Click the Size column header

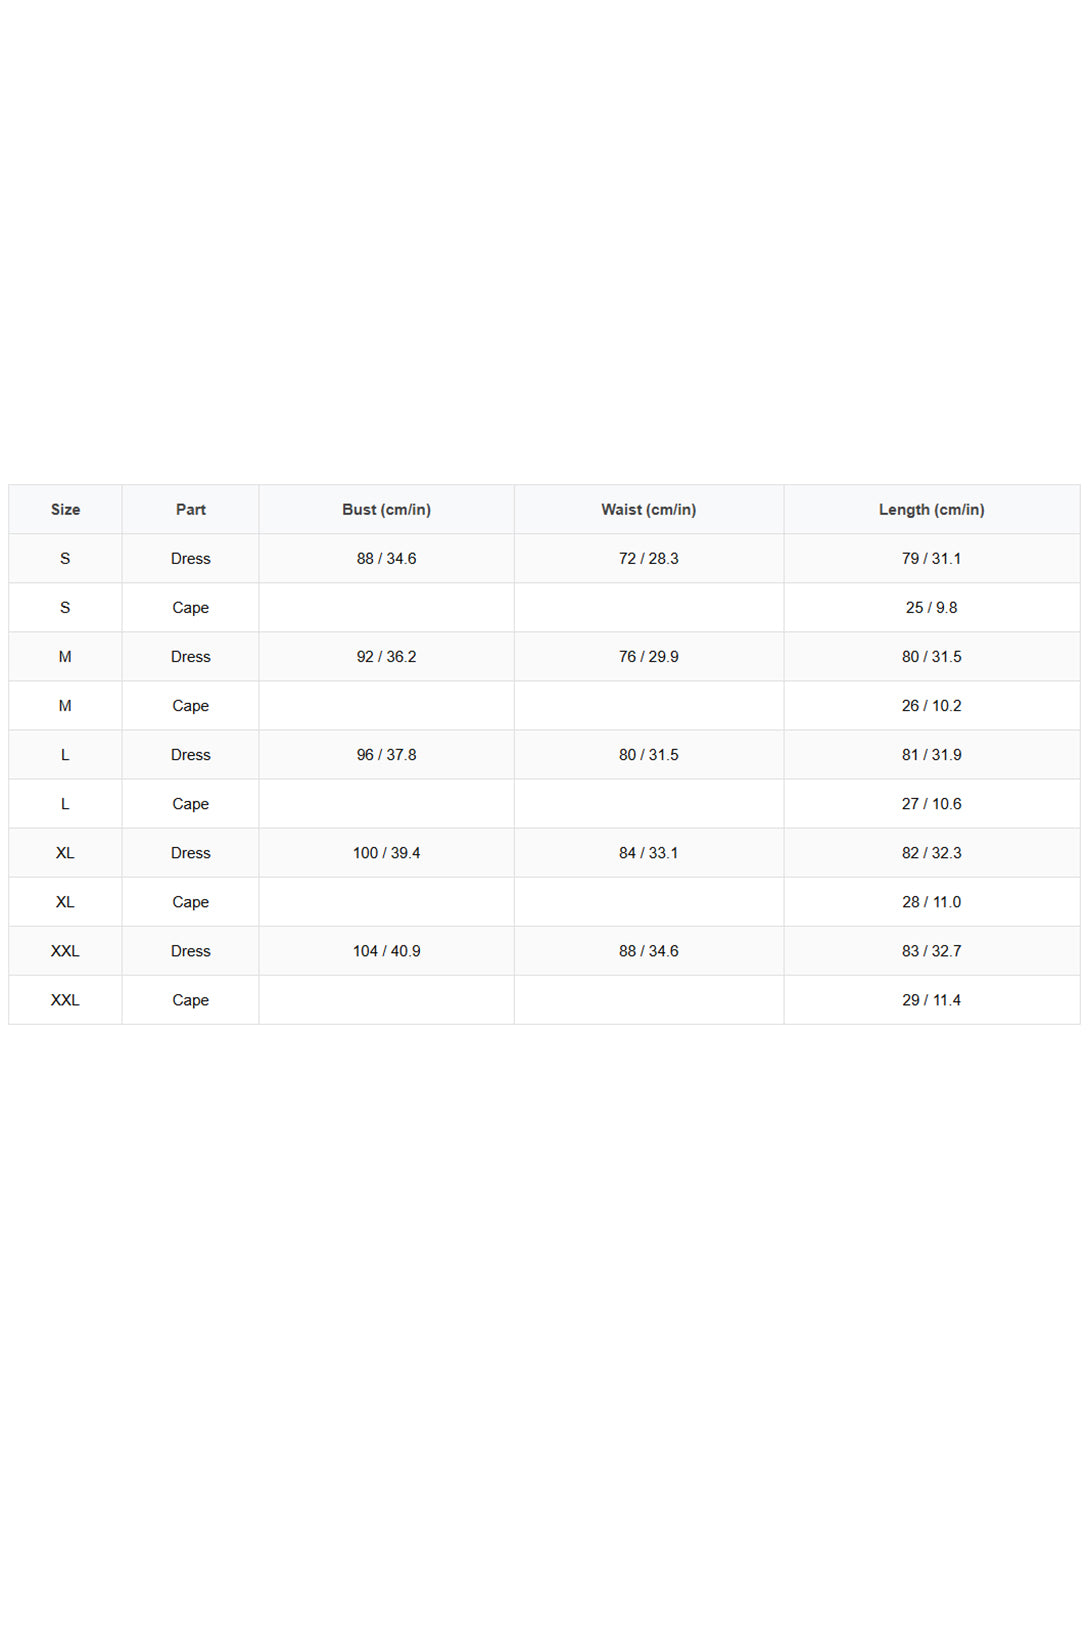pos(65,509)
